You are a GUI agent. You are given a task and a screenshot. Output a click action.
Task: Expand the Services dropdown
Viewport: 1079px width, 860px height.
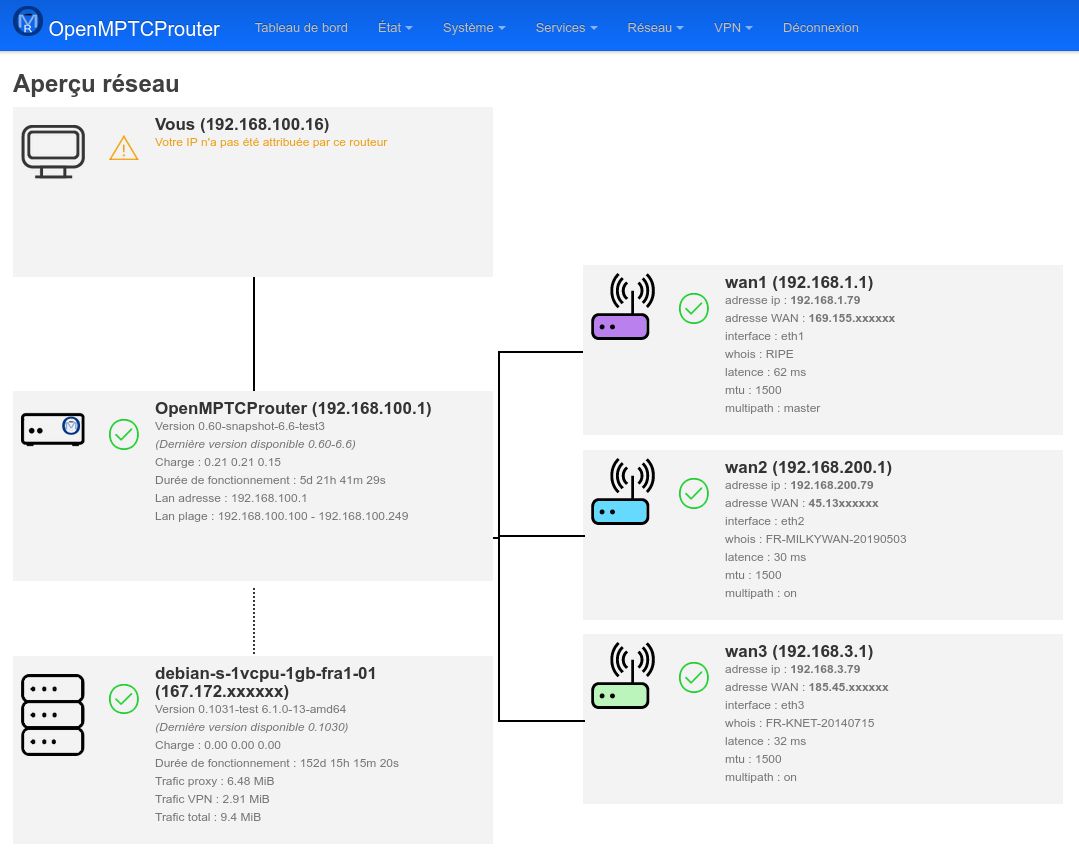pos(565,27)
